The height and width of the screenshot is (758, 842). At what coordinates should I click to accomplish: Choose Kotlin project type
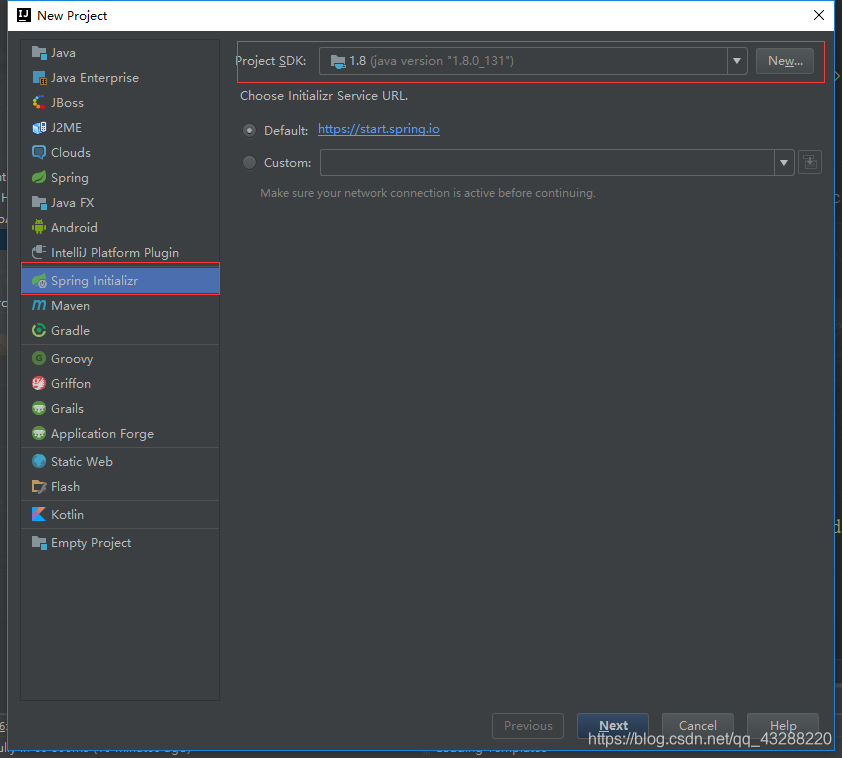(x=120, y=514)
